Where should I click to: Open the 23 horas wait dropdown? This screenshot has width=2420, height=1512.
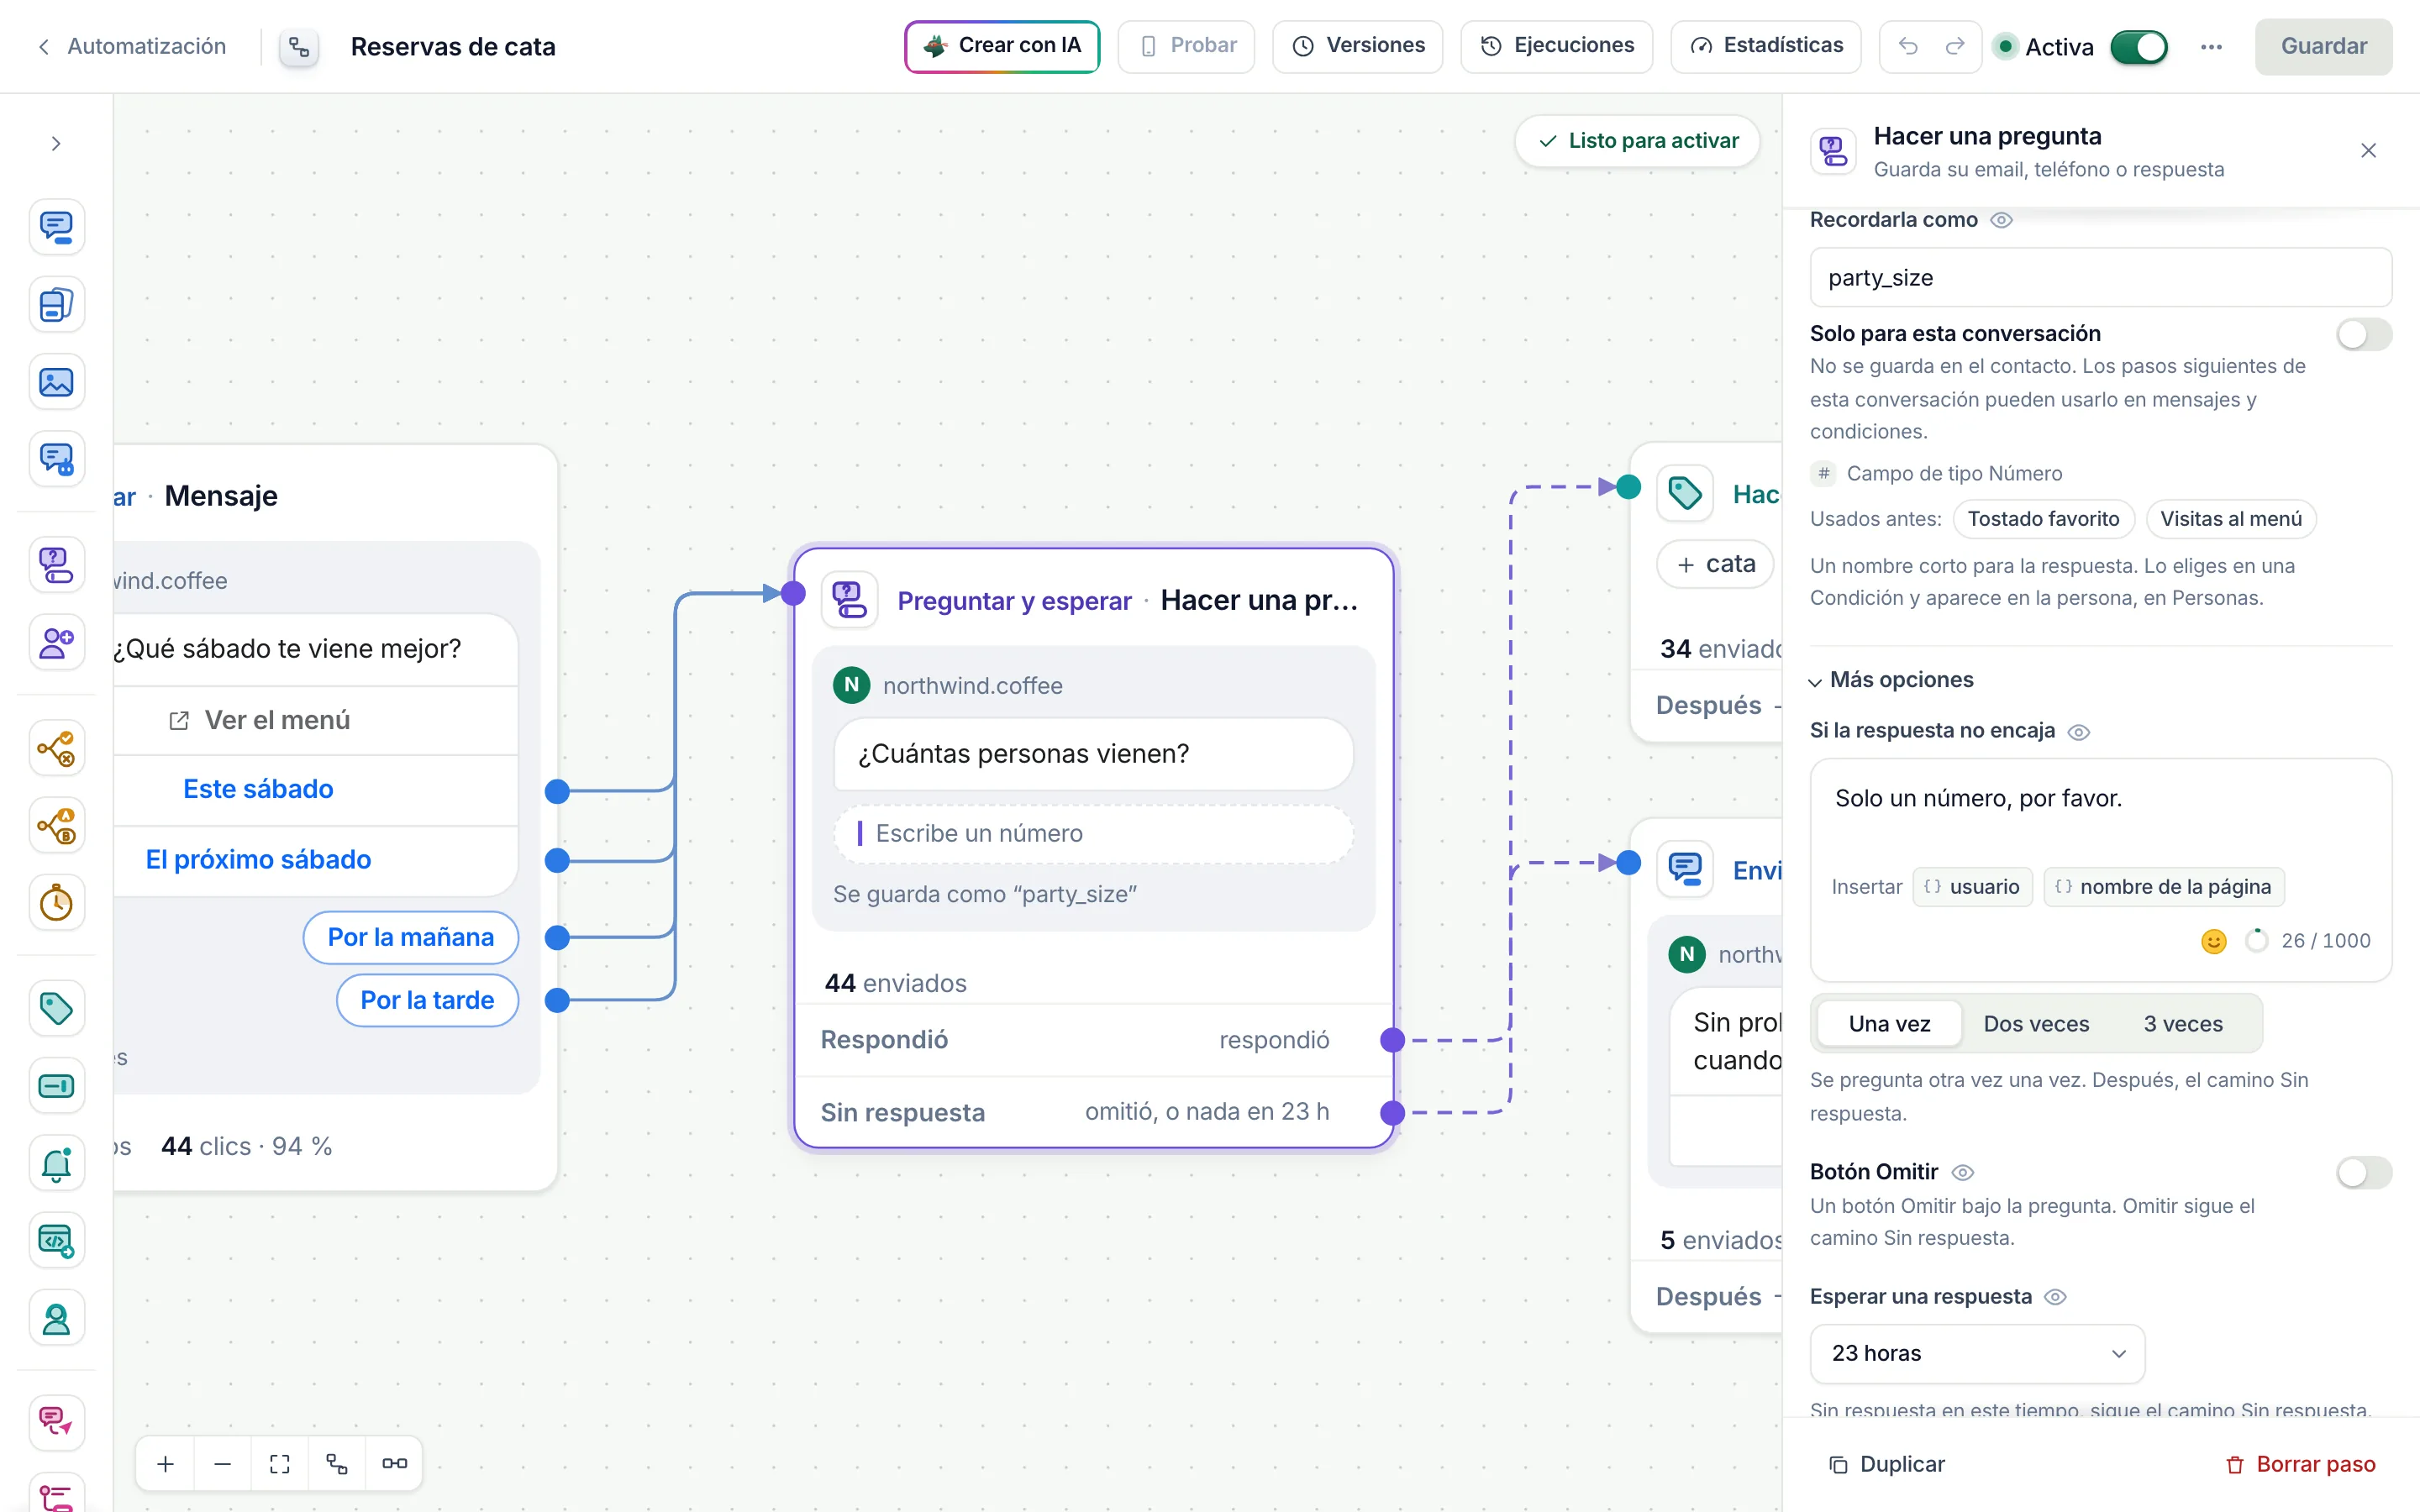point(1977,1354)
